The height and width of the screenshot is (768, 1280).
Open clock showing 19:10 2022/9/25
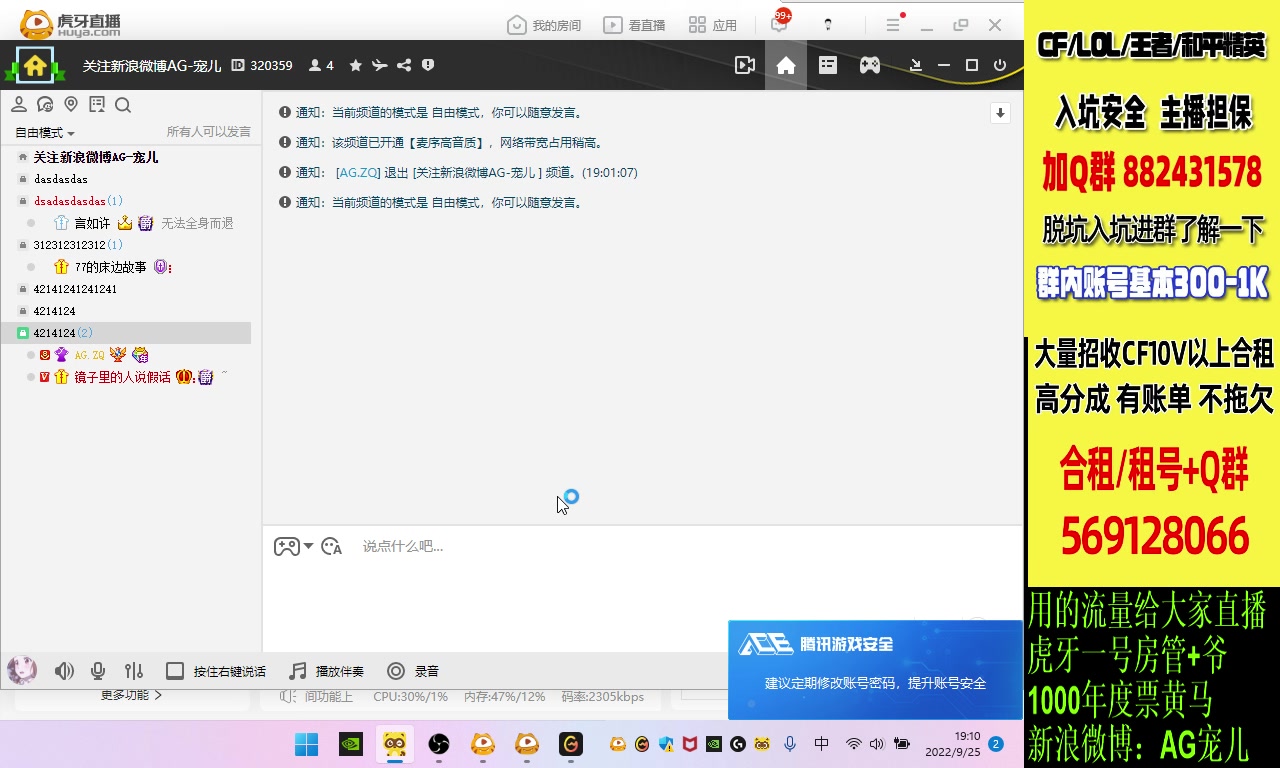click(x=953, y=744)
